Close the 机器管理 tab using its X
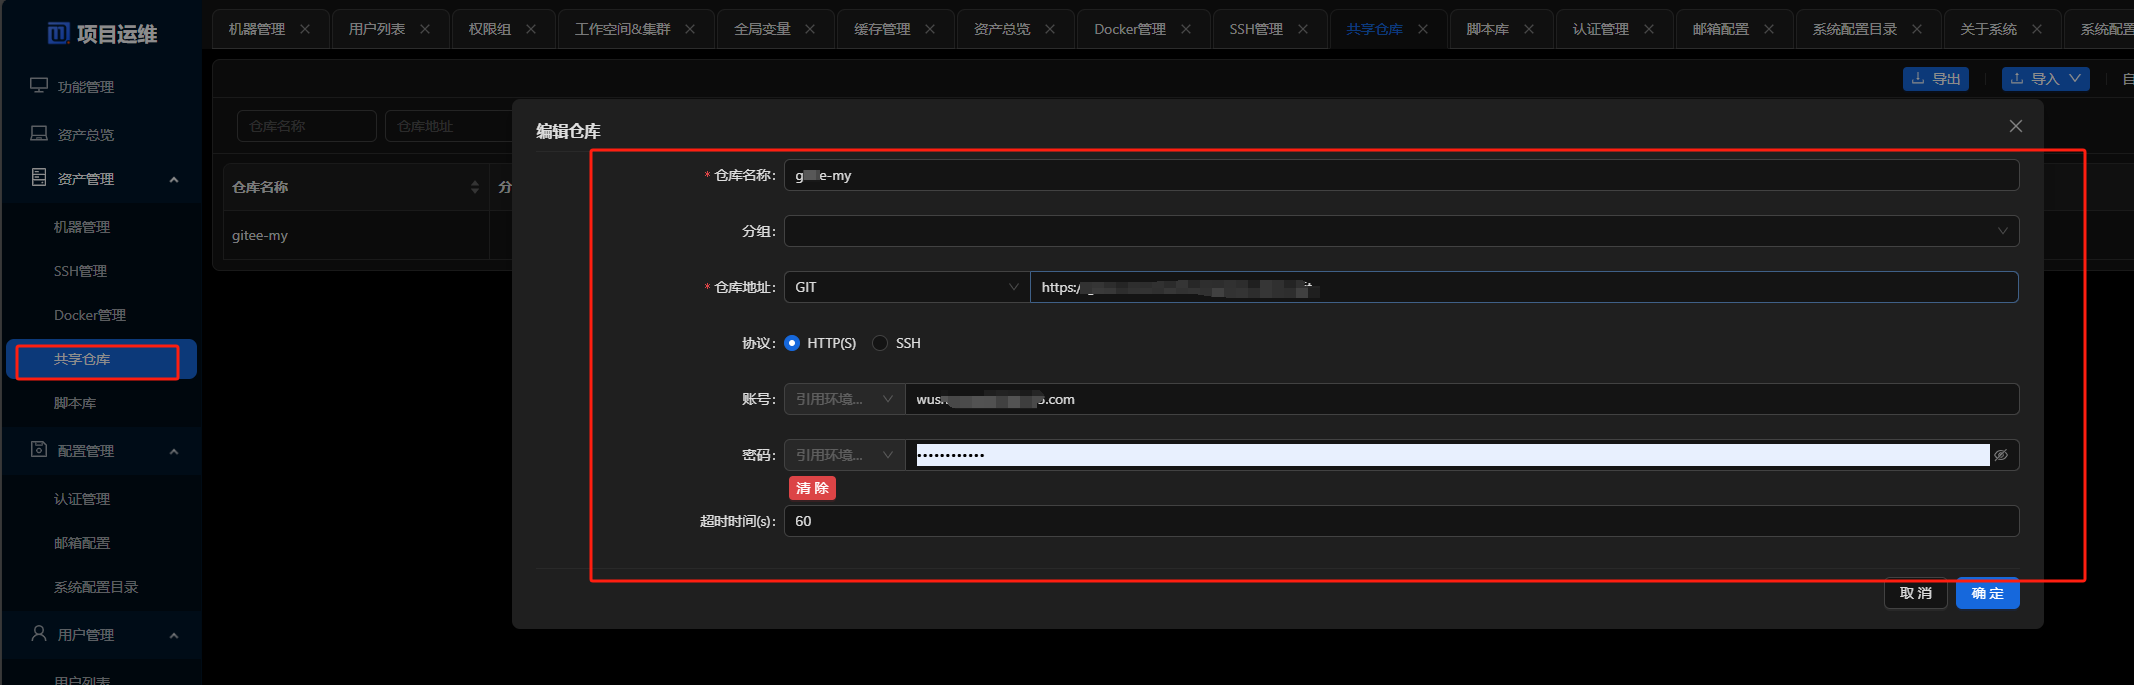The height and width of the screenshot is (685, 2134). tap(305, 29)
